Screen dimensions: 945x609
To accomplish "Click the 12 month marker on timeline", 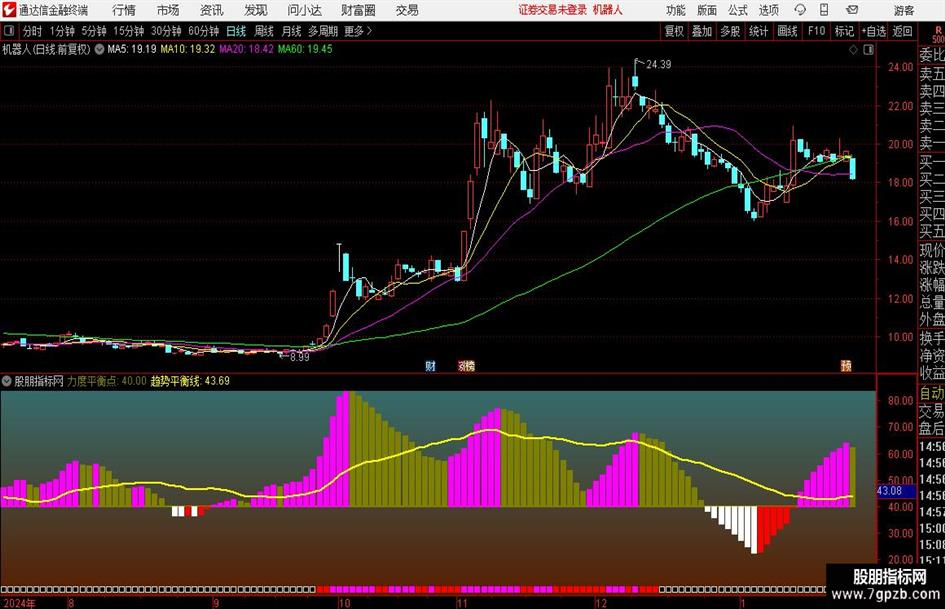I will point(600,603).
